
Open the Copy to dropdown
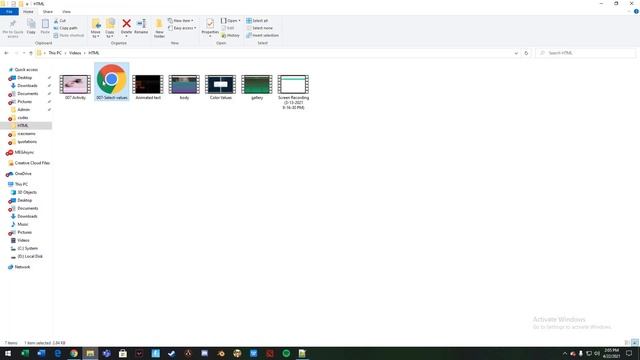(110, 28)
